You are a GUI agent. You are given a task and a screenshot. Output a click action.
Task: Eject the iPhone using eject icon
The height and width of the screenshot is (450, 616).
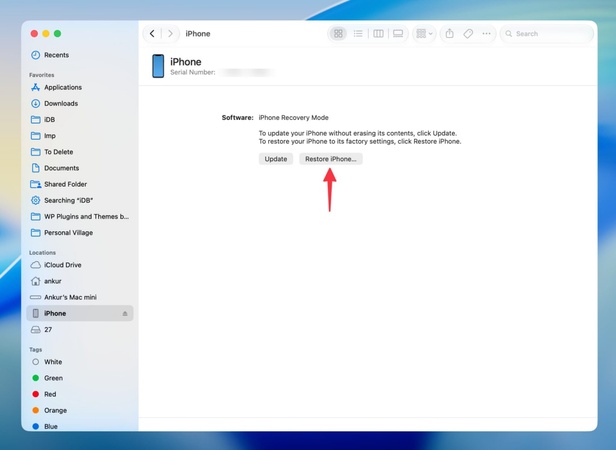point(125,314)
